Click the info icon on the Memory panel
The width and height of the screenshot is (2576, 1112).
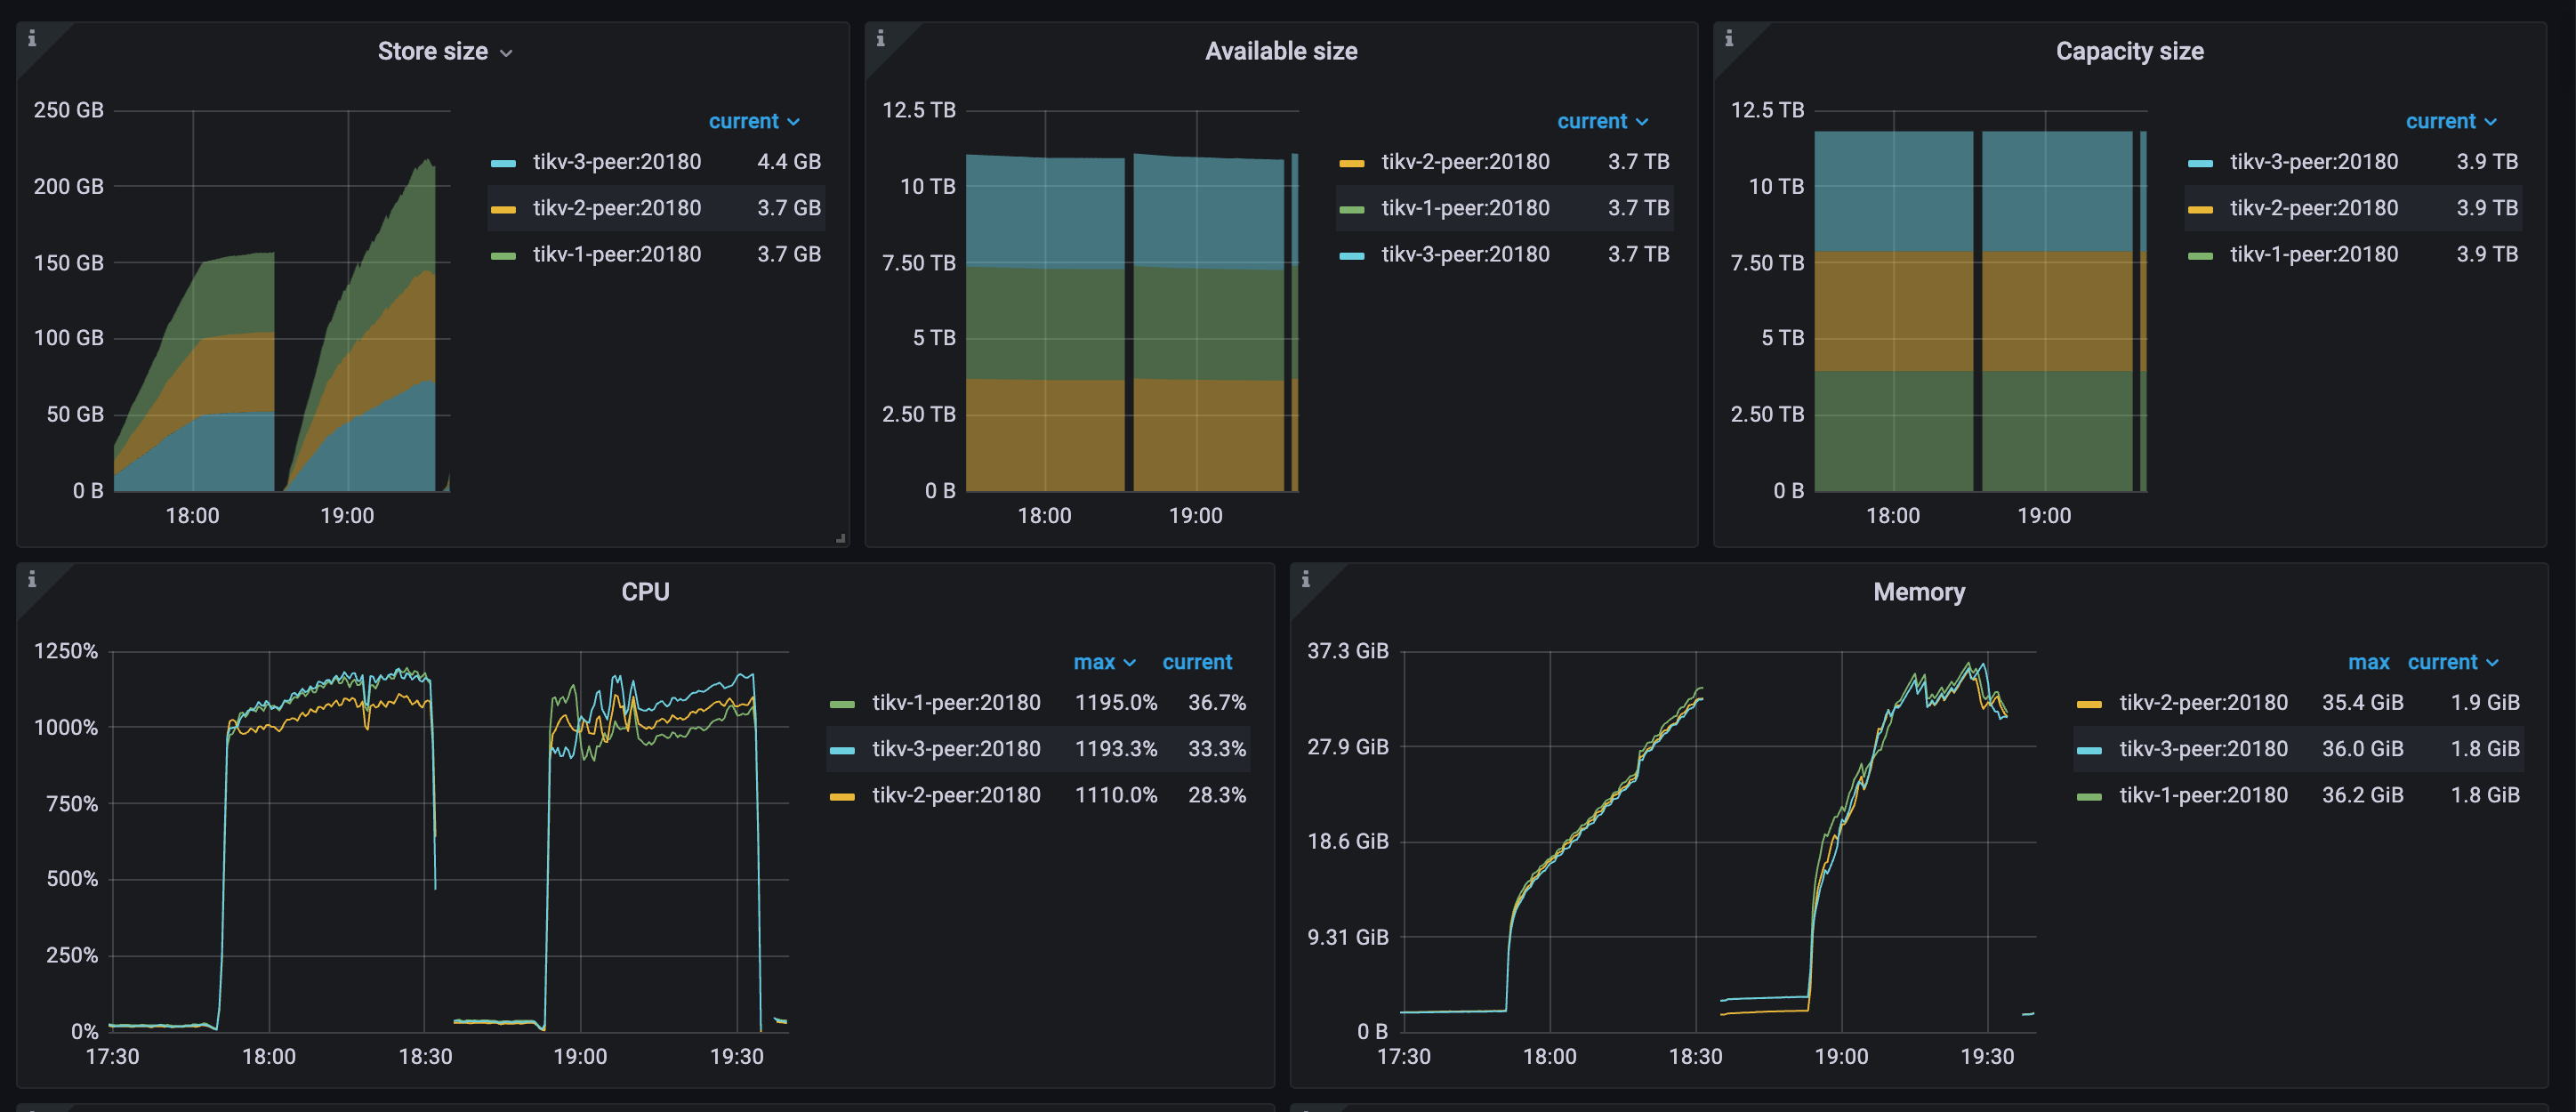point(1305,581)
